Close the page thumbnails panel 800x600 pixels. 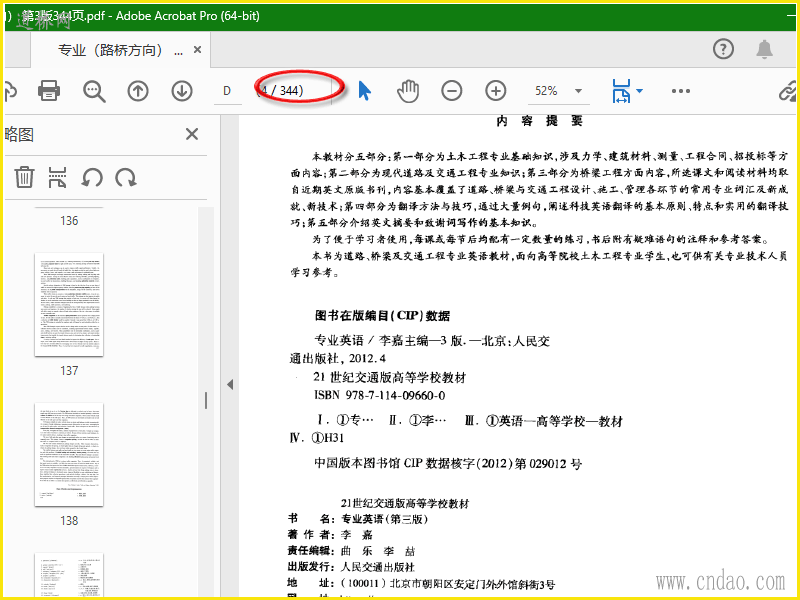click(x=192, y=134)
